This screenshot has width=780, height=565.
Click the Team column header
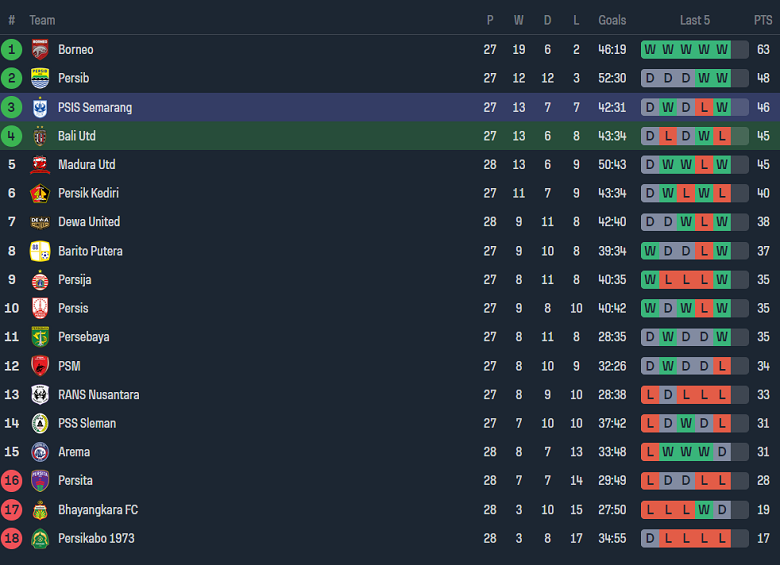click(x=42, y=20)
